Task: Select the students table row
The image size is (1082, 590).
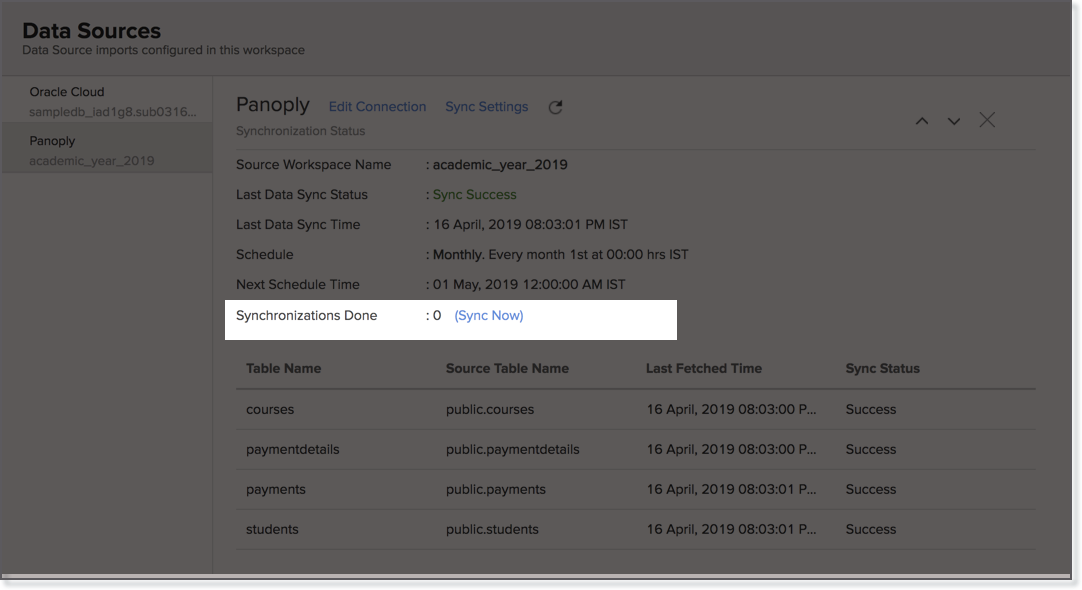Action: tap(272, 529)
